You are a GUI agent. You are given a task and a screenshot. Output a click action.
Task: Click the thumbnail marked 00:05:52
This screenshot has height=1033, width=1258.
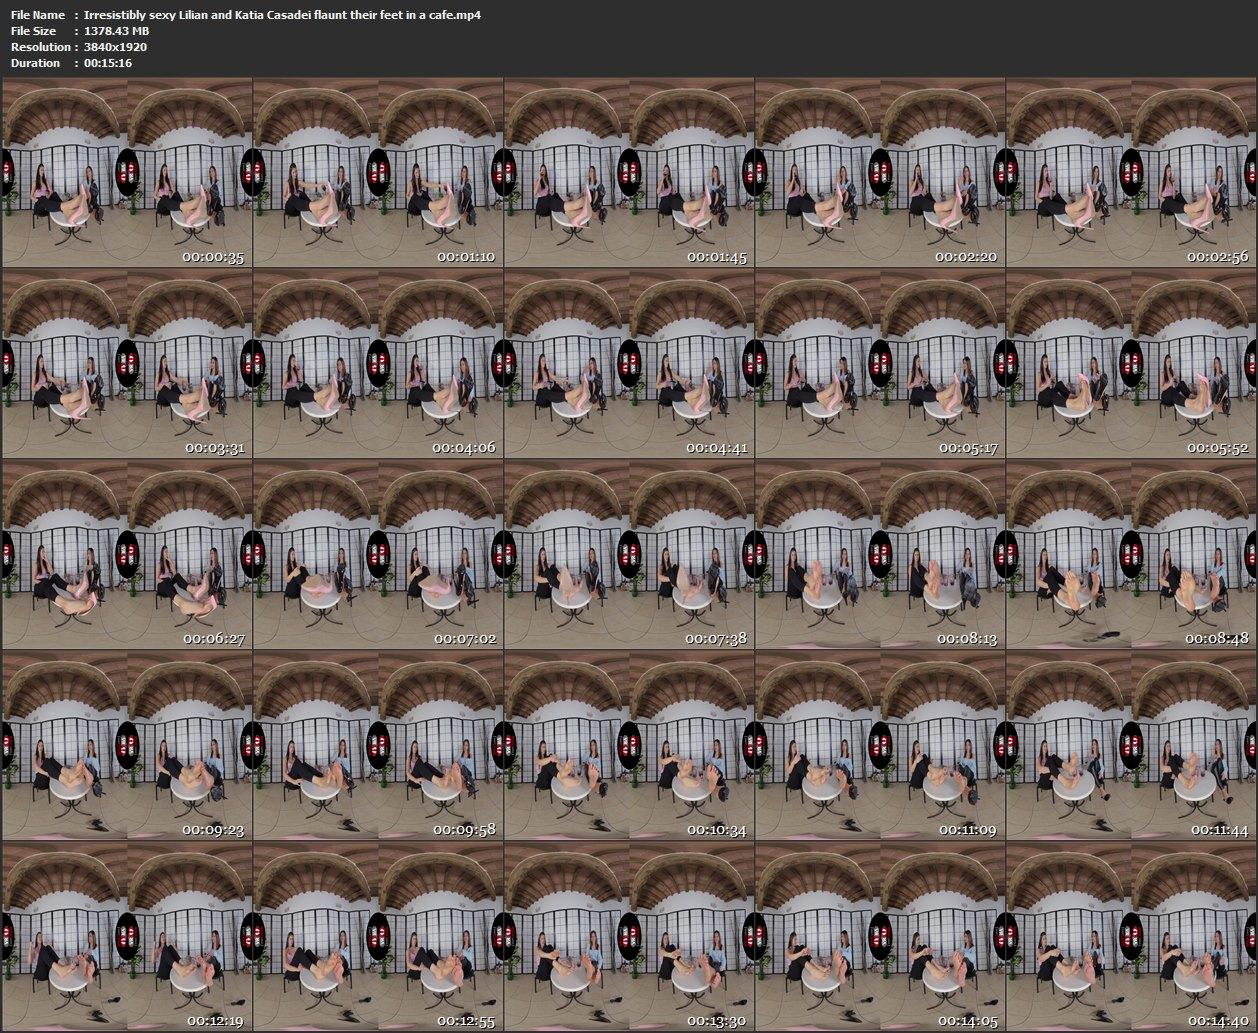(x=1131, y=364)
